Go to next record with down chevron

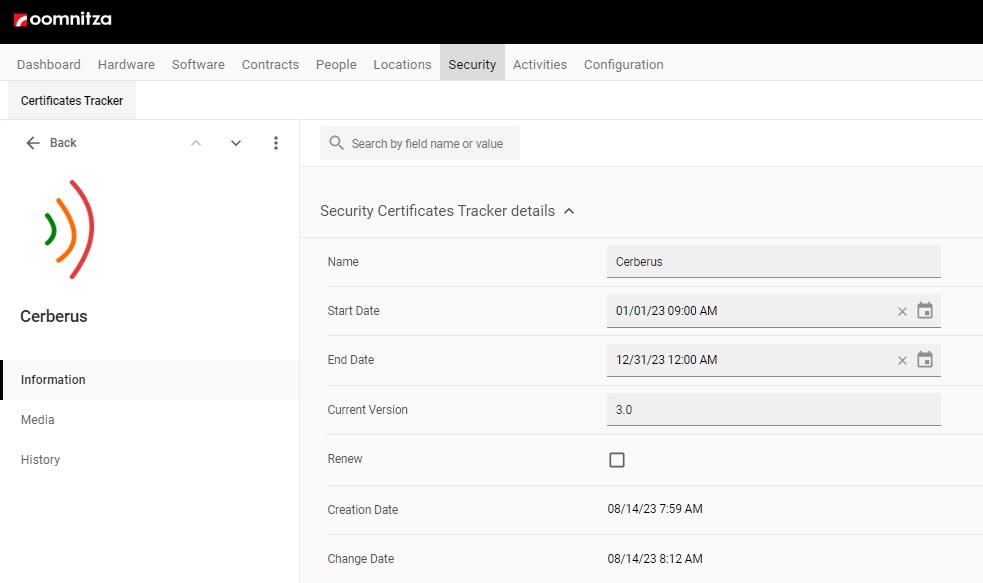pos(236,143)
